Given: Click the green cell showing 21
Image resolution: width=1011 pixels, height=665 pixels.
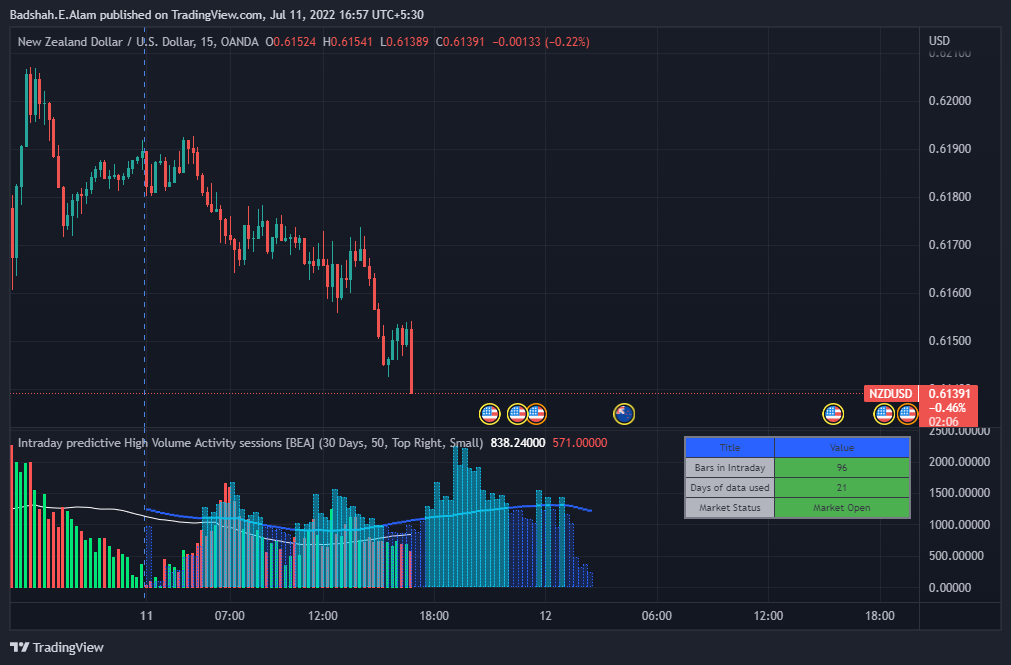Looking at the screenshot, I should point(842,488).
